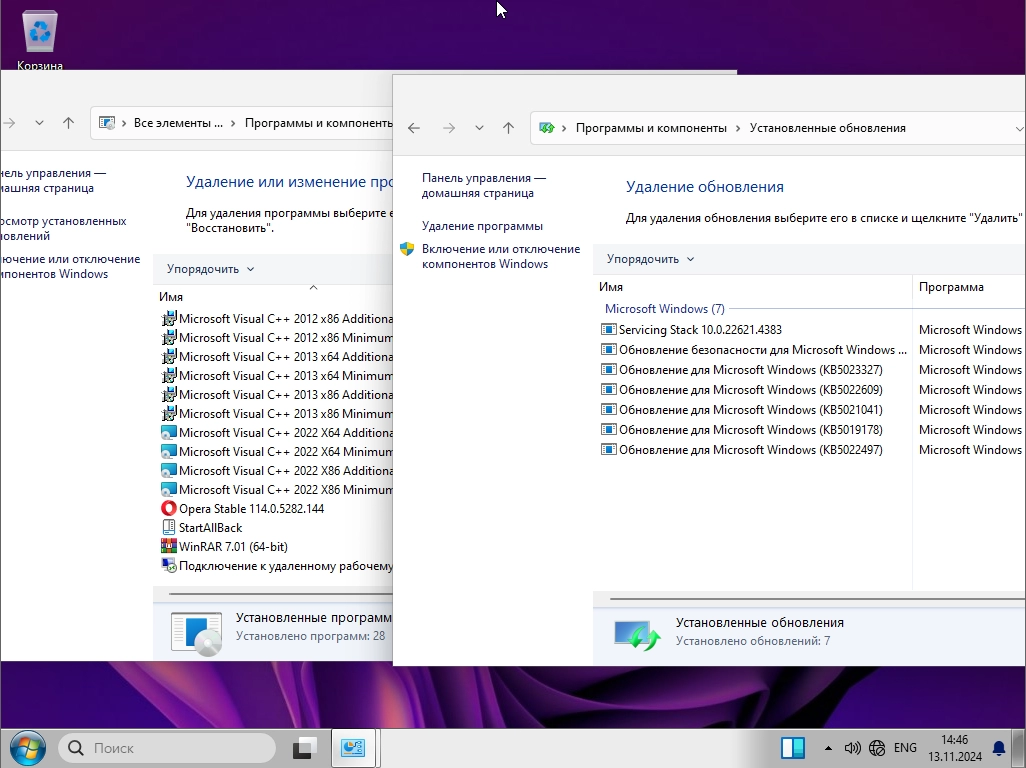The width and height of the screenshot is (1026, 768).
Task: Collapse the 'Microsoft Windows (7)' group
Action: tap(664, 309)
